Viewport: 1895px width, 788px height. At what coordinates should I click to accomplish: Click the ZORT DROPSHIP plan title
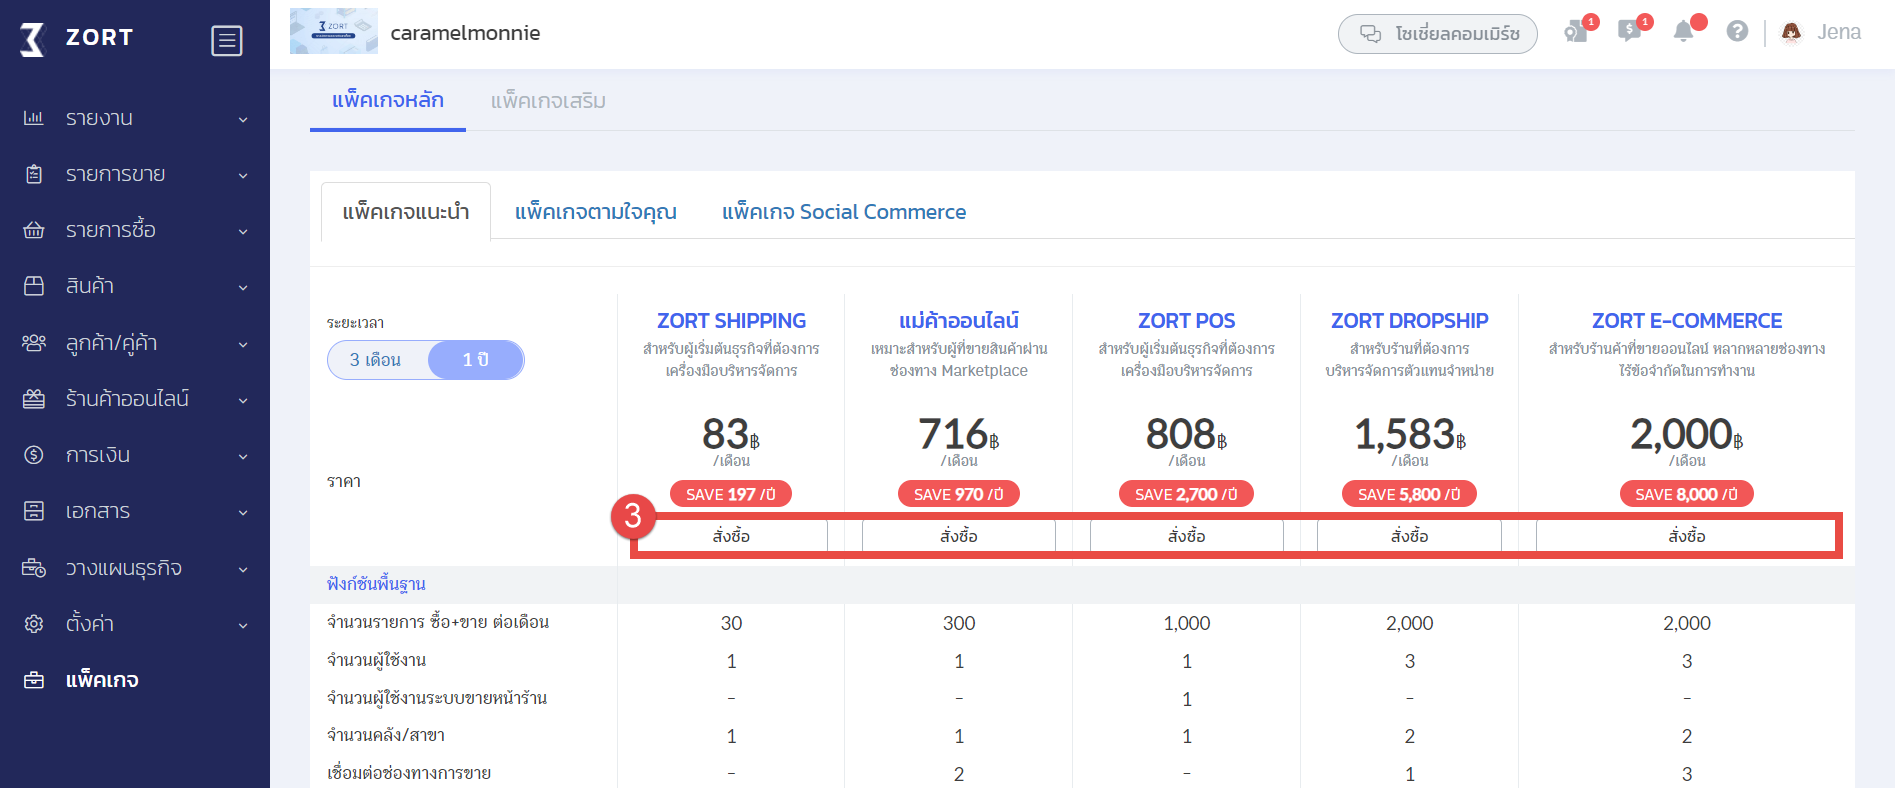tap(1410, 321)
